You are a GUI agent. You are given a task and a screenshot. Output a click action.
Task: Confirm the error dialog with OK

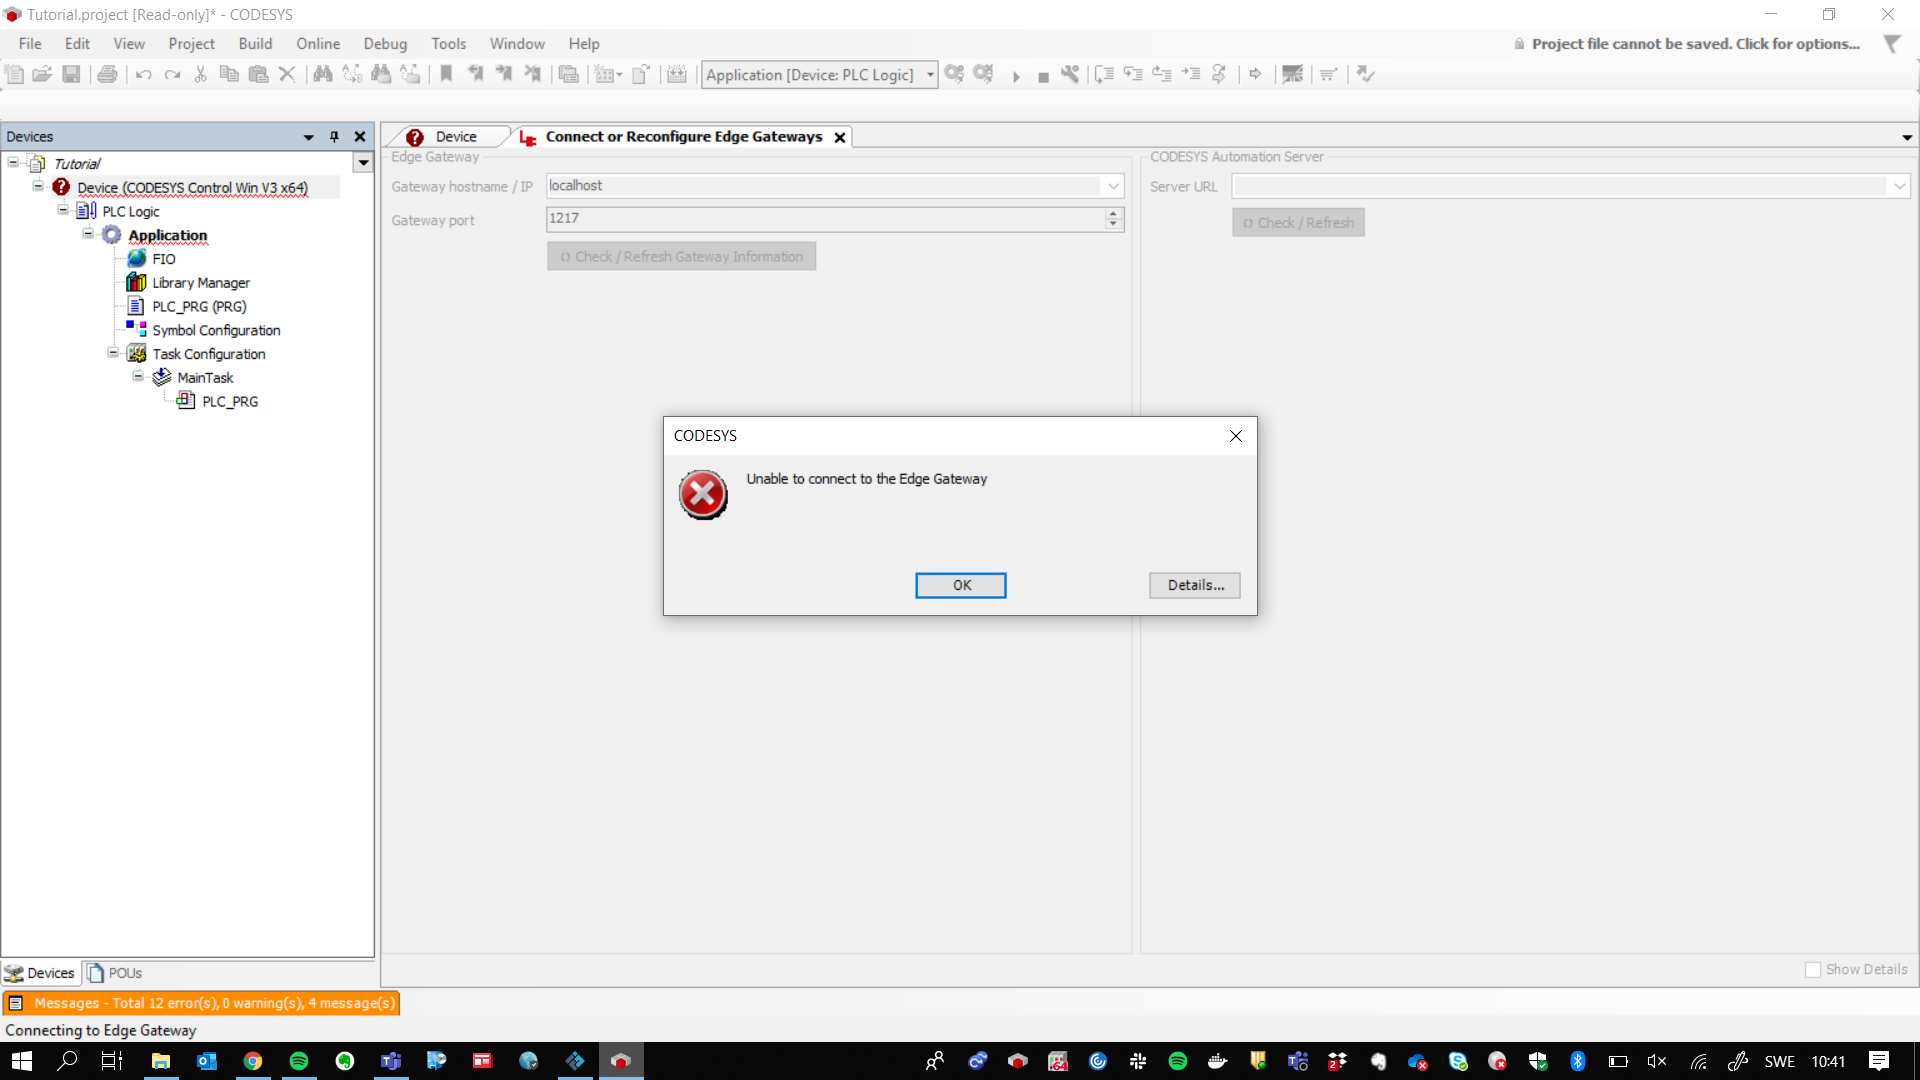(960, 585)
